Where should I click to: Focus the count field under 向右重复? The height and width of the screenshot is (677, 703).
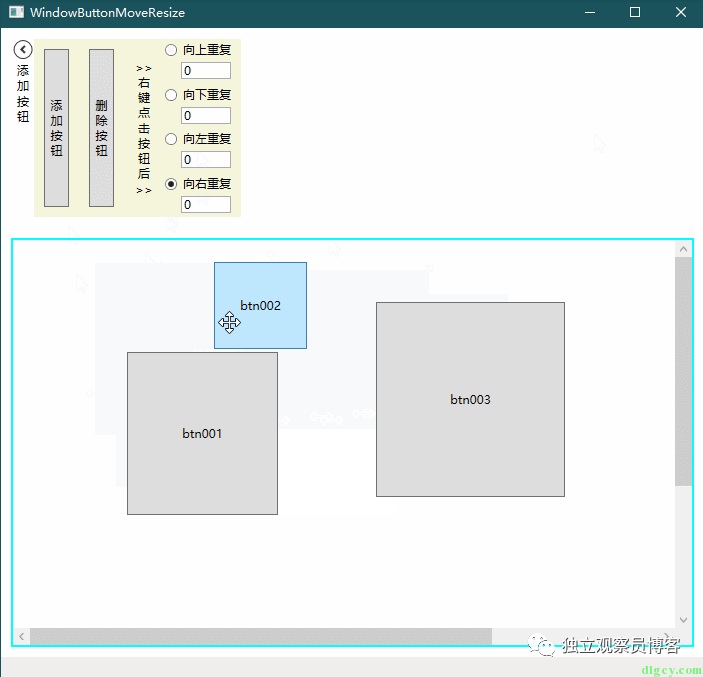pyautogui.click(x=206, y=204)
